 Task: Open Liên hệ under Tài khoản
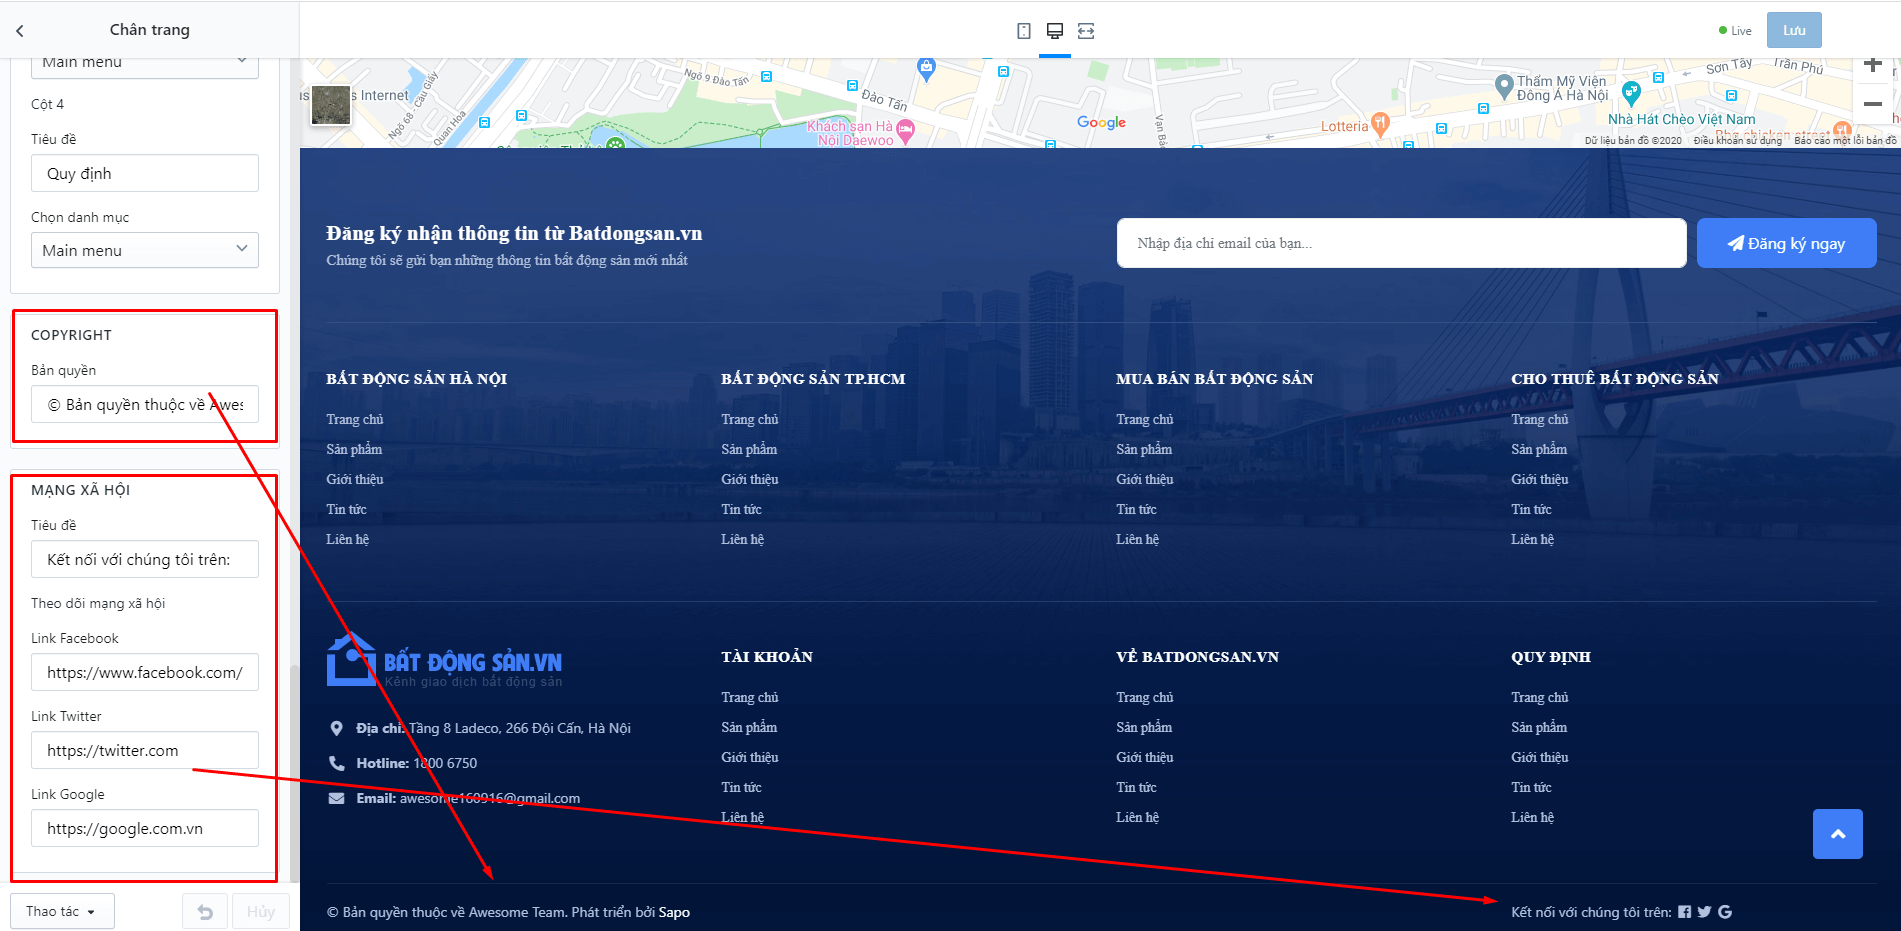pos(742,817)
